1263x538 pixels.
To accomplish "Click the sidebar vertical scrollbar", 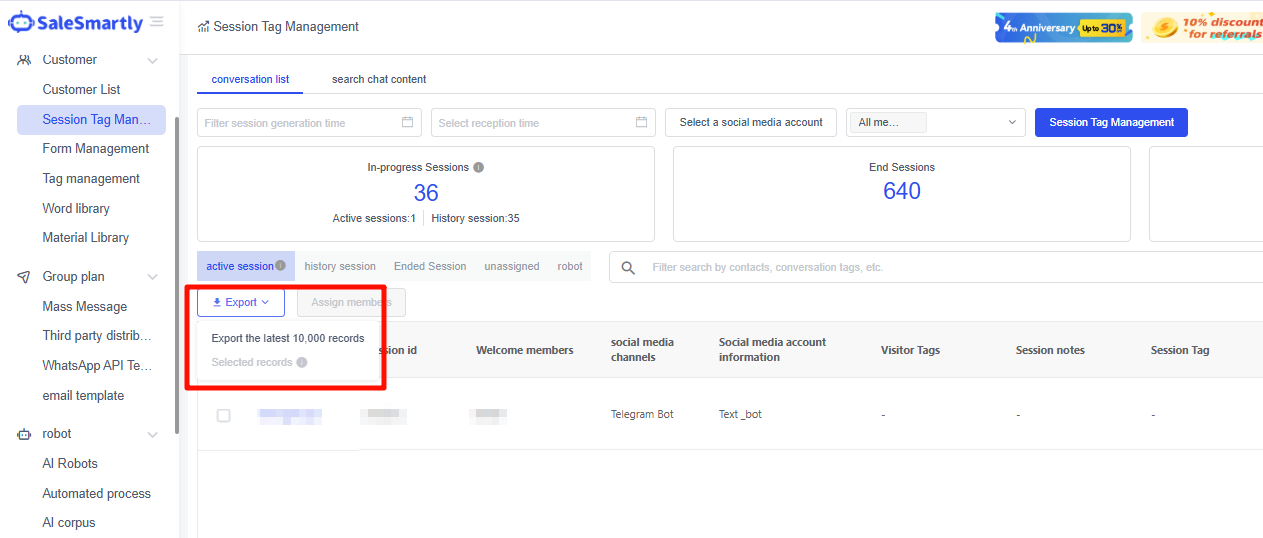I will (177, 275).
